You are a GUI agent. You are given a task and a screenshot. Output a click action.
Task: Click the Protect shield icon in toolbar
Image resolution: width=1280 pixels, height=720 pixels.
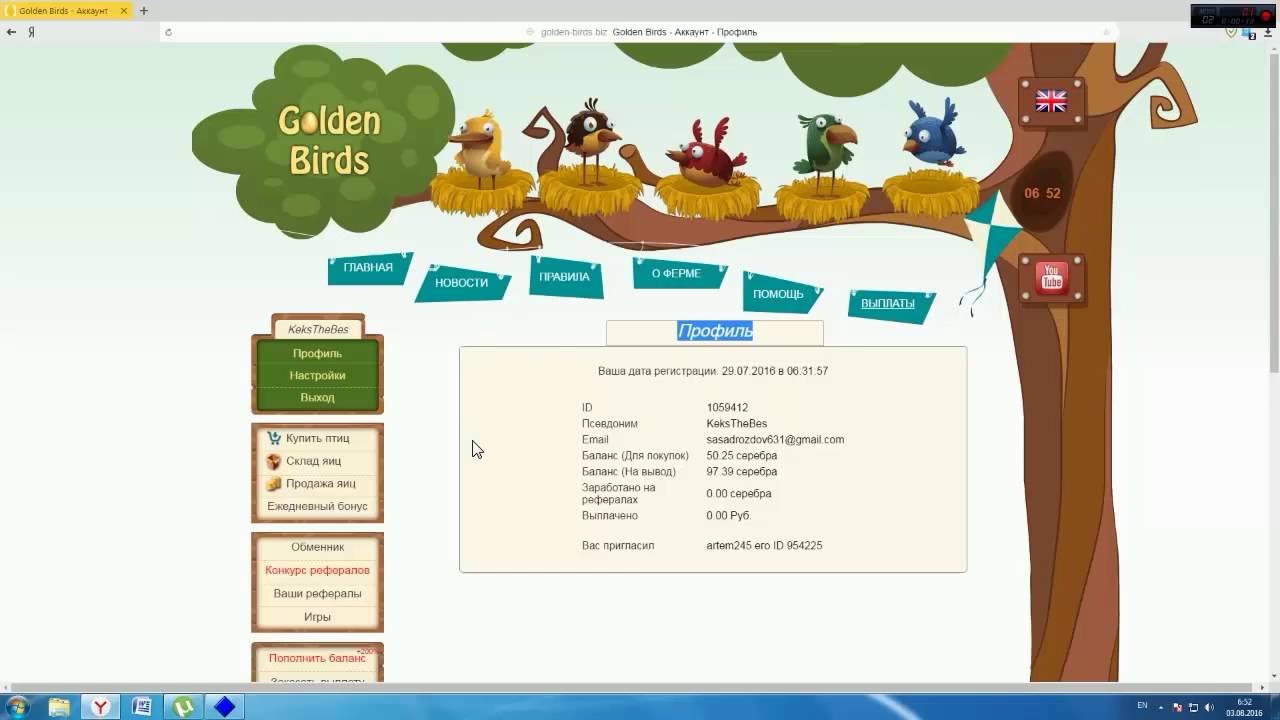(1232, 32)
